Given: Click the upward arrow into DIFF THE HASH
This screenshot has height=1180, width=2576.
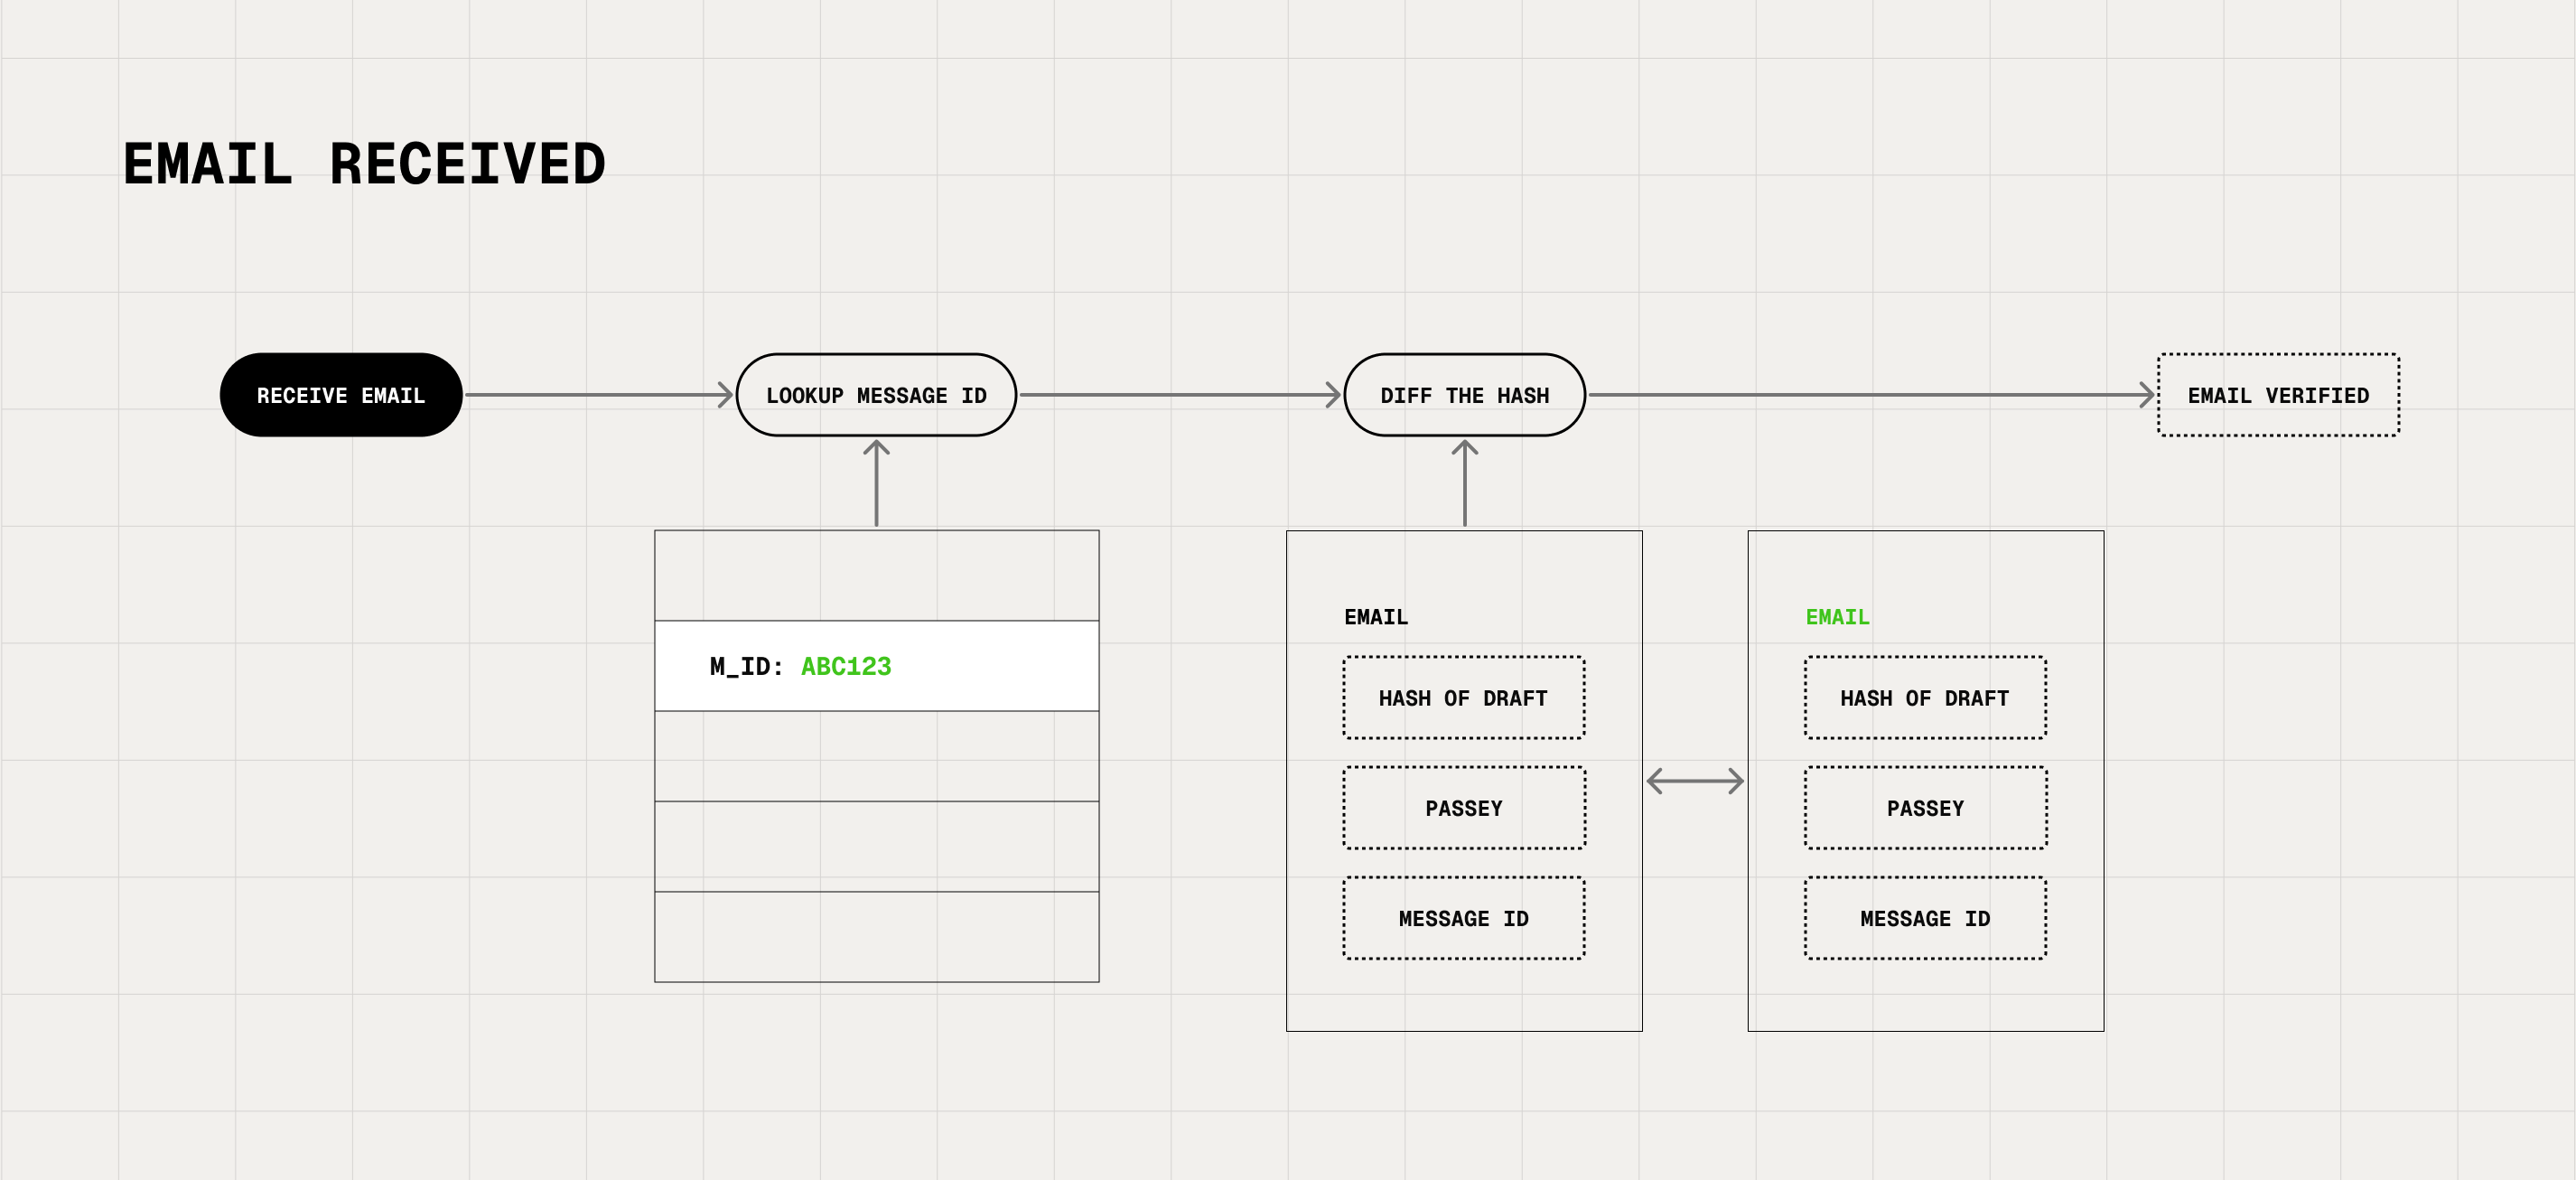Looking at the screenshot, I should 1464,483.
